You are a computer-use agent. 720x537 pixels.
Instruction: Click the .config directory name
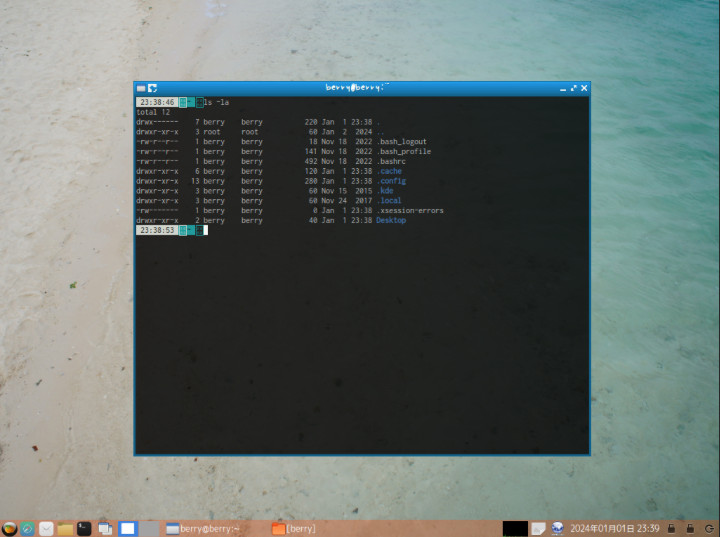391,181
